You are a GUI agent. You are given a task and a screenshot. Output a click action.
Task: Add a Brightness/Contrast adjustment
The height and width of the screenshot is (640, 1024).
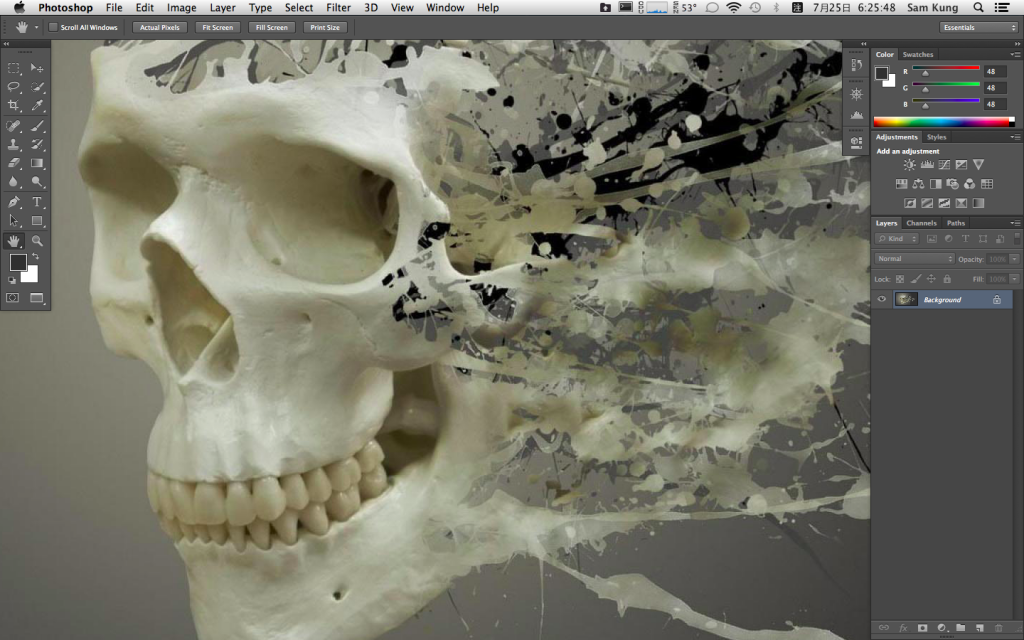[x=909, y=165]
